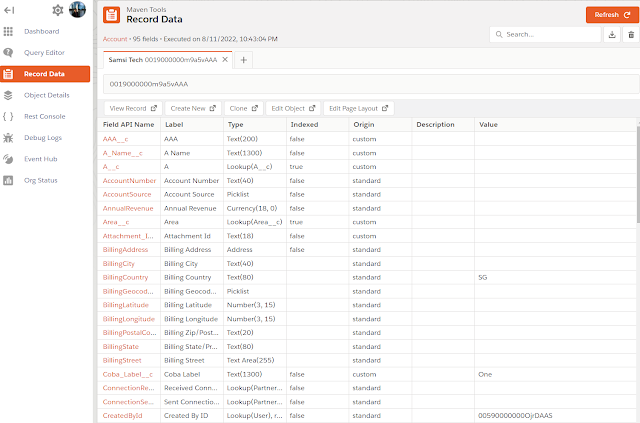Select the value 'One' cell

point(555,374)
